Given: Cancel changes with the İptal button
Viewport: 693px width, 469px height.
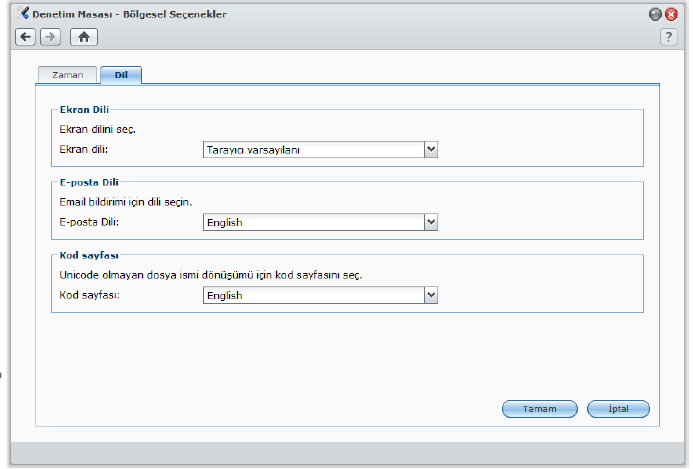Looking at the screenshot, I should click(618, 409).
